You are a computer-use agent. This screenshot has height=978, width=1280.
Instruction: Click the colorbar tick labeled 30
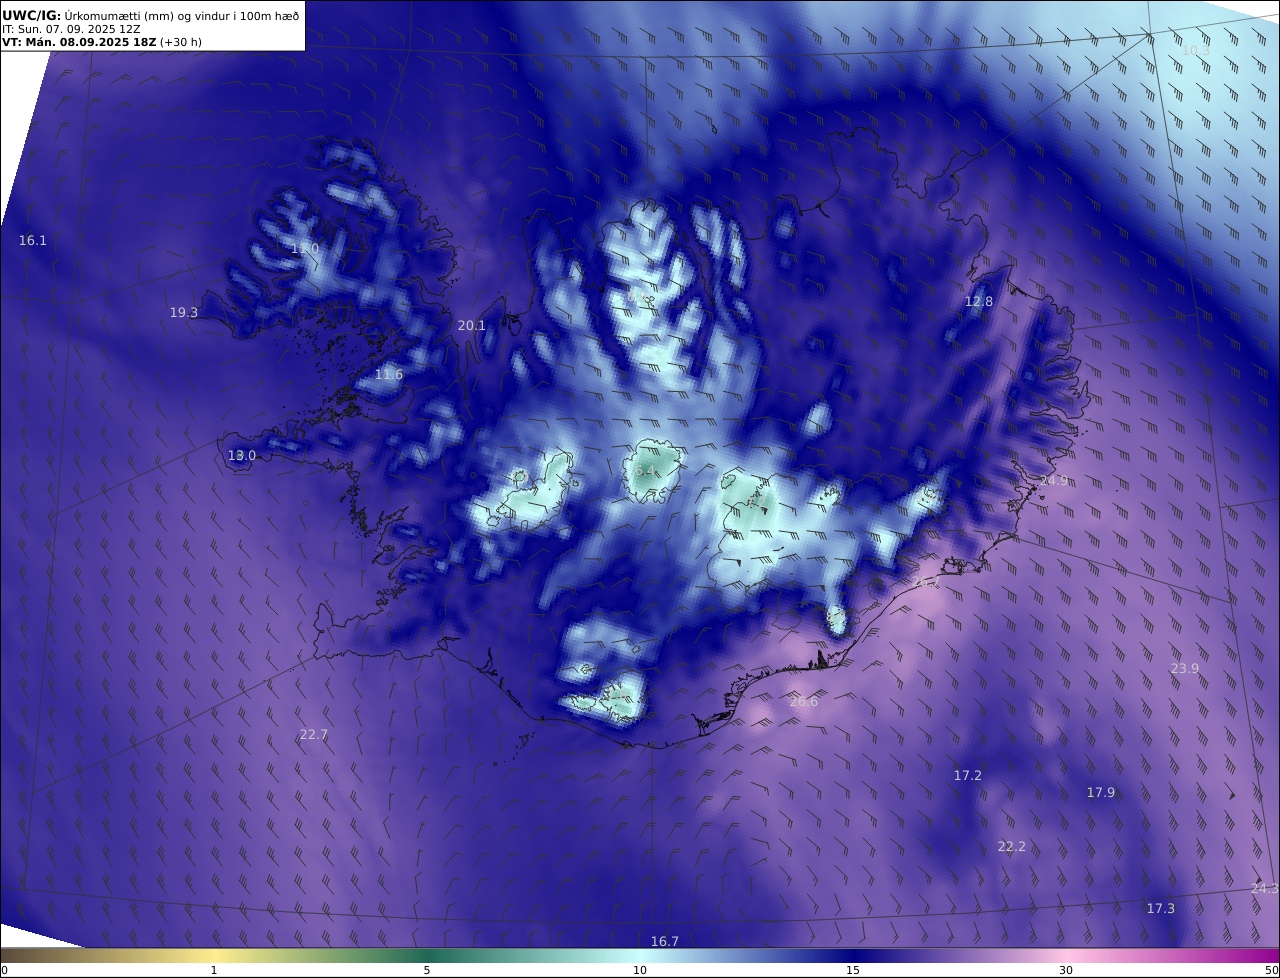1066,971
